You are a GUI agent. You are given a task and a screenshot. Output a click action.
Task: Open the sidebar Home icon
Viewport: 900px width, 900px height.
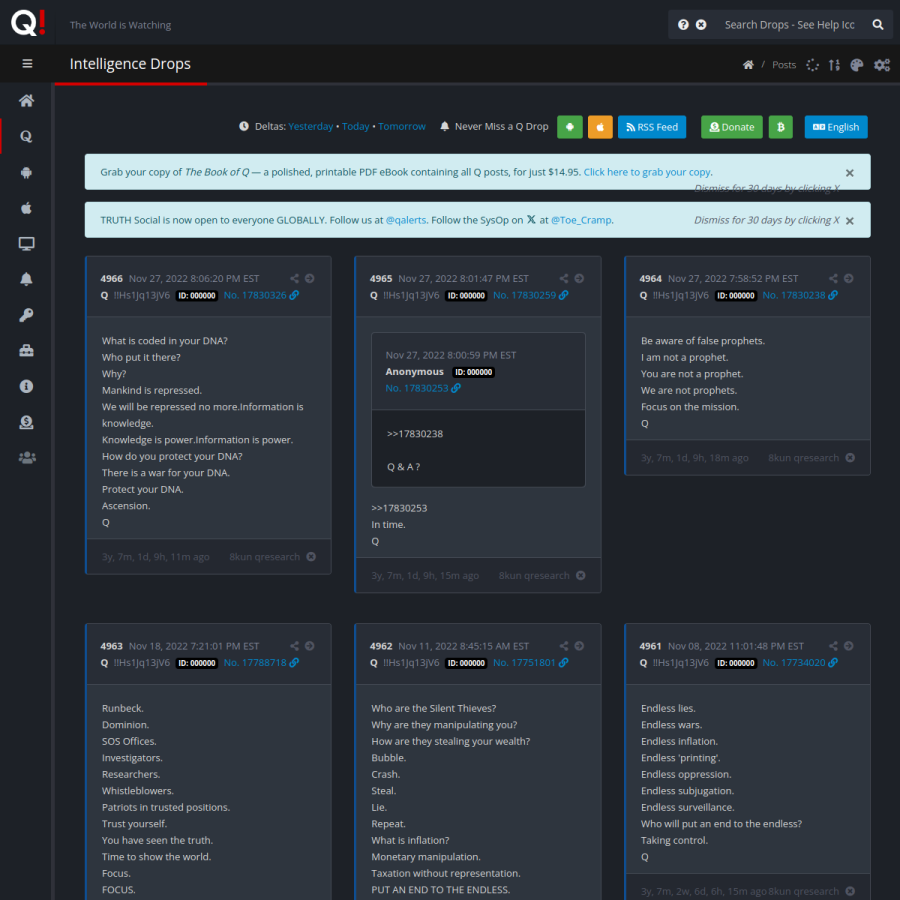(26, 101)
